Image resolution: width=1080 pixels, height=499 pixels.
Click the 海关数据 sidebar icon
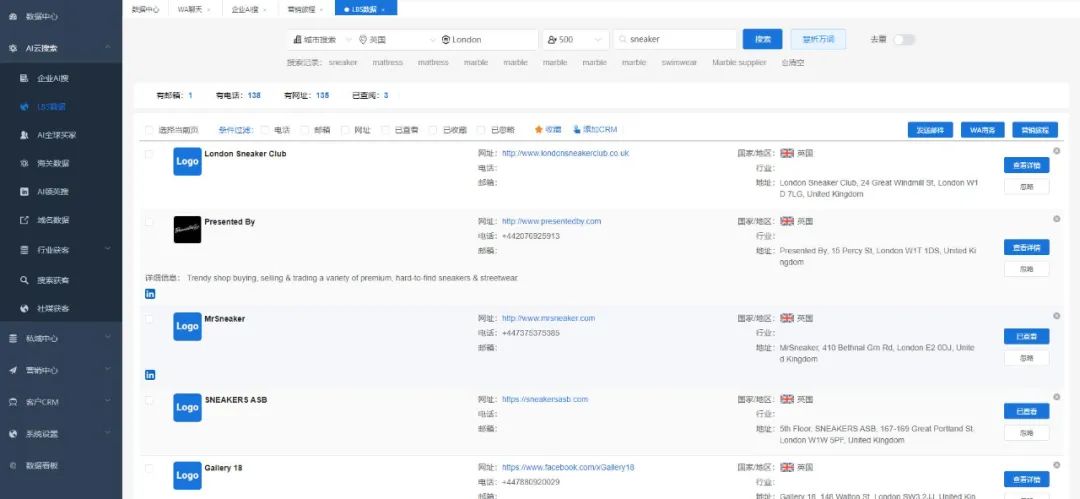point(25,163)
